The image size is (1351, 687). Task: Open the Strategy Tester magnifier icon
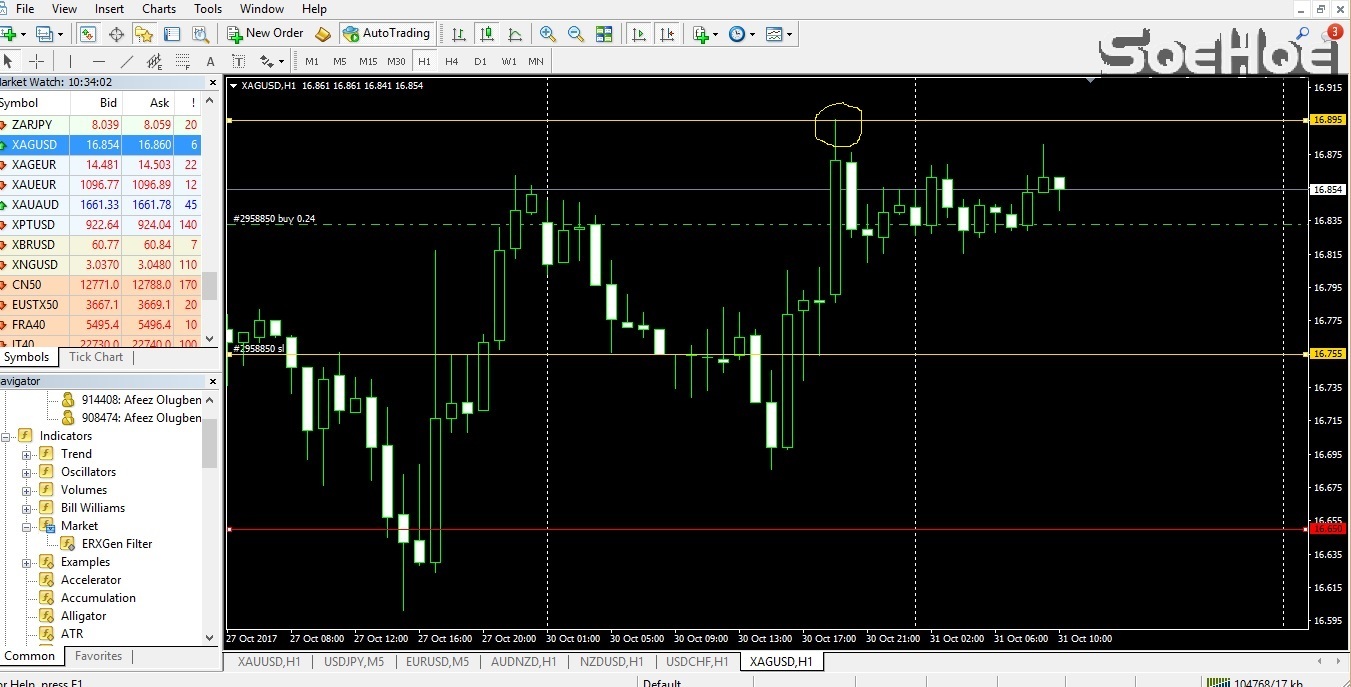coord(200,34)
